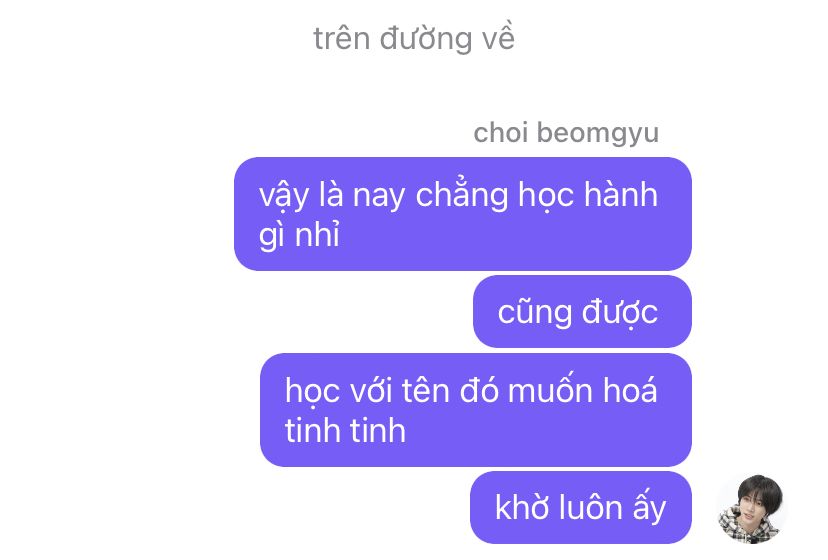Click 'muốn hoá' text in the third bubble
The image size is (828, 560).
click(582, 391)
